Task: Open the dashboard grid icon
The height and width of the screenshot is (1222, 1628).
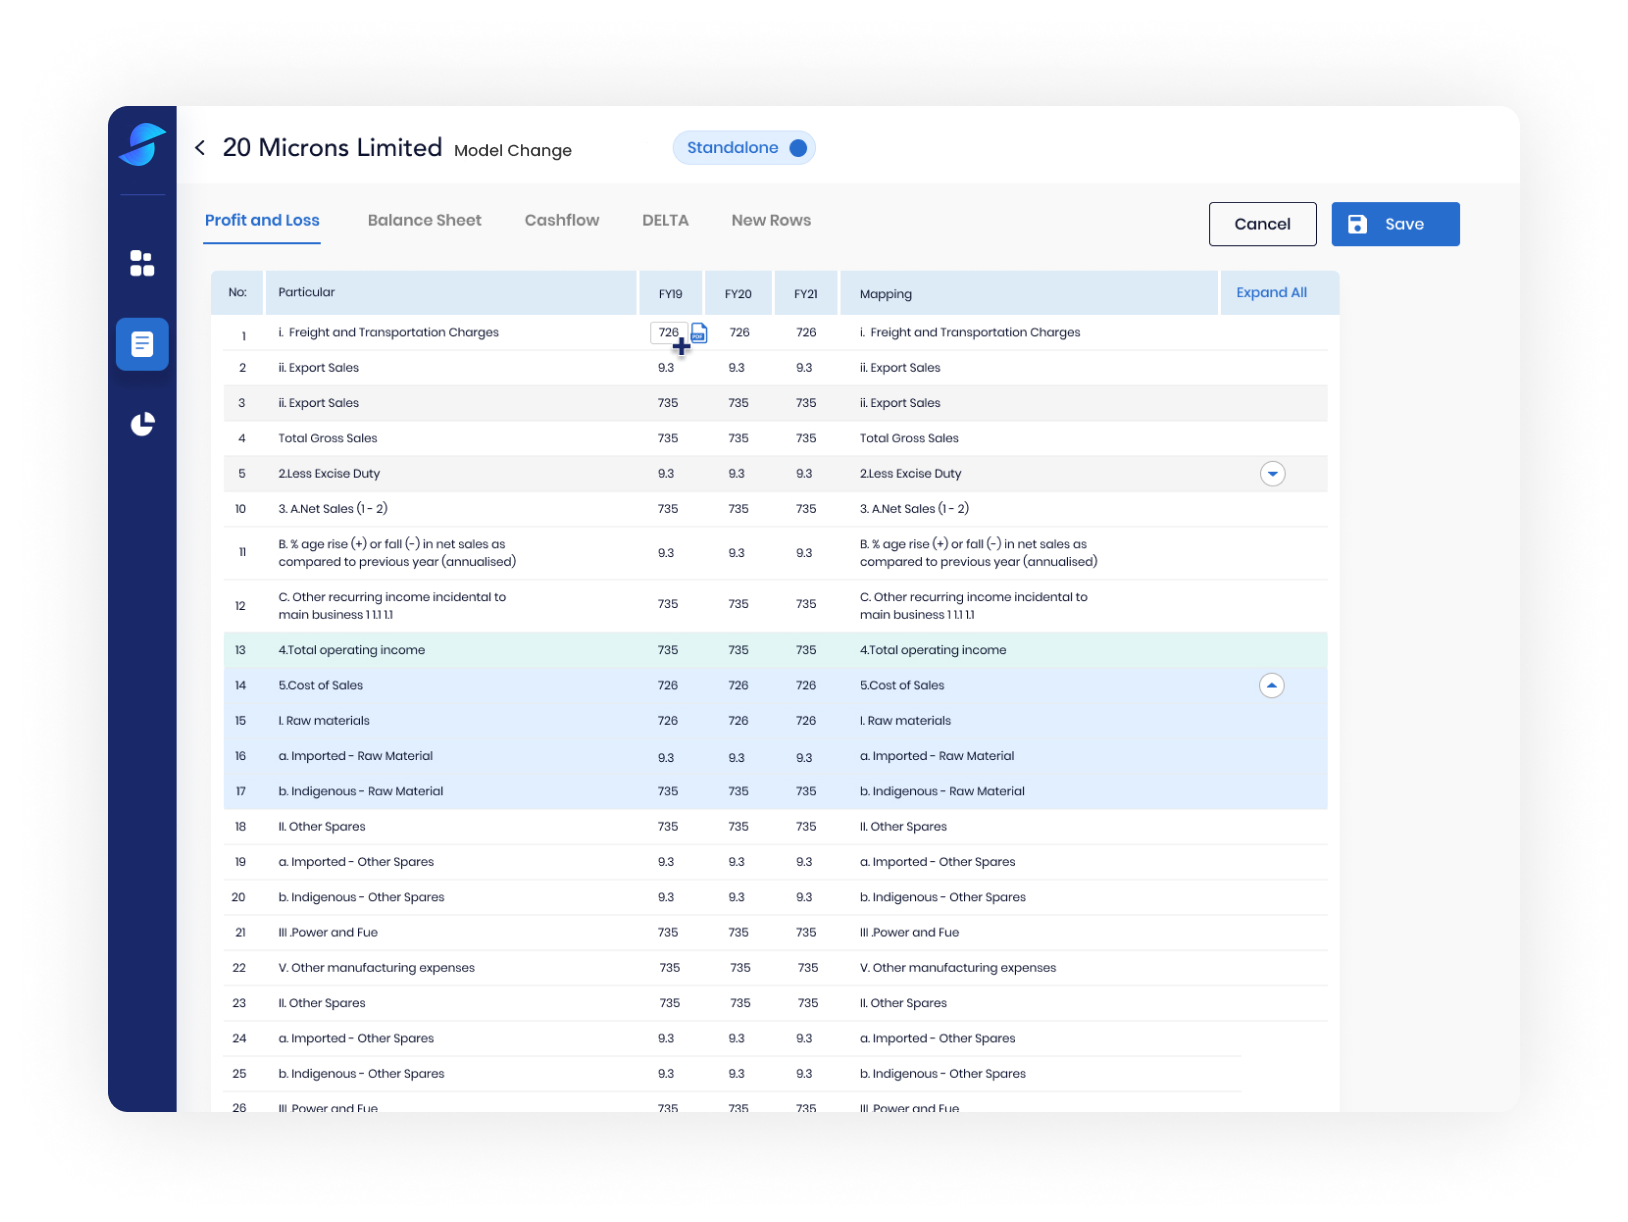Action: click(x=142, y=263)
